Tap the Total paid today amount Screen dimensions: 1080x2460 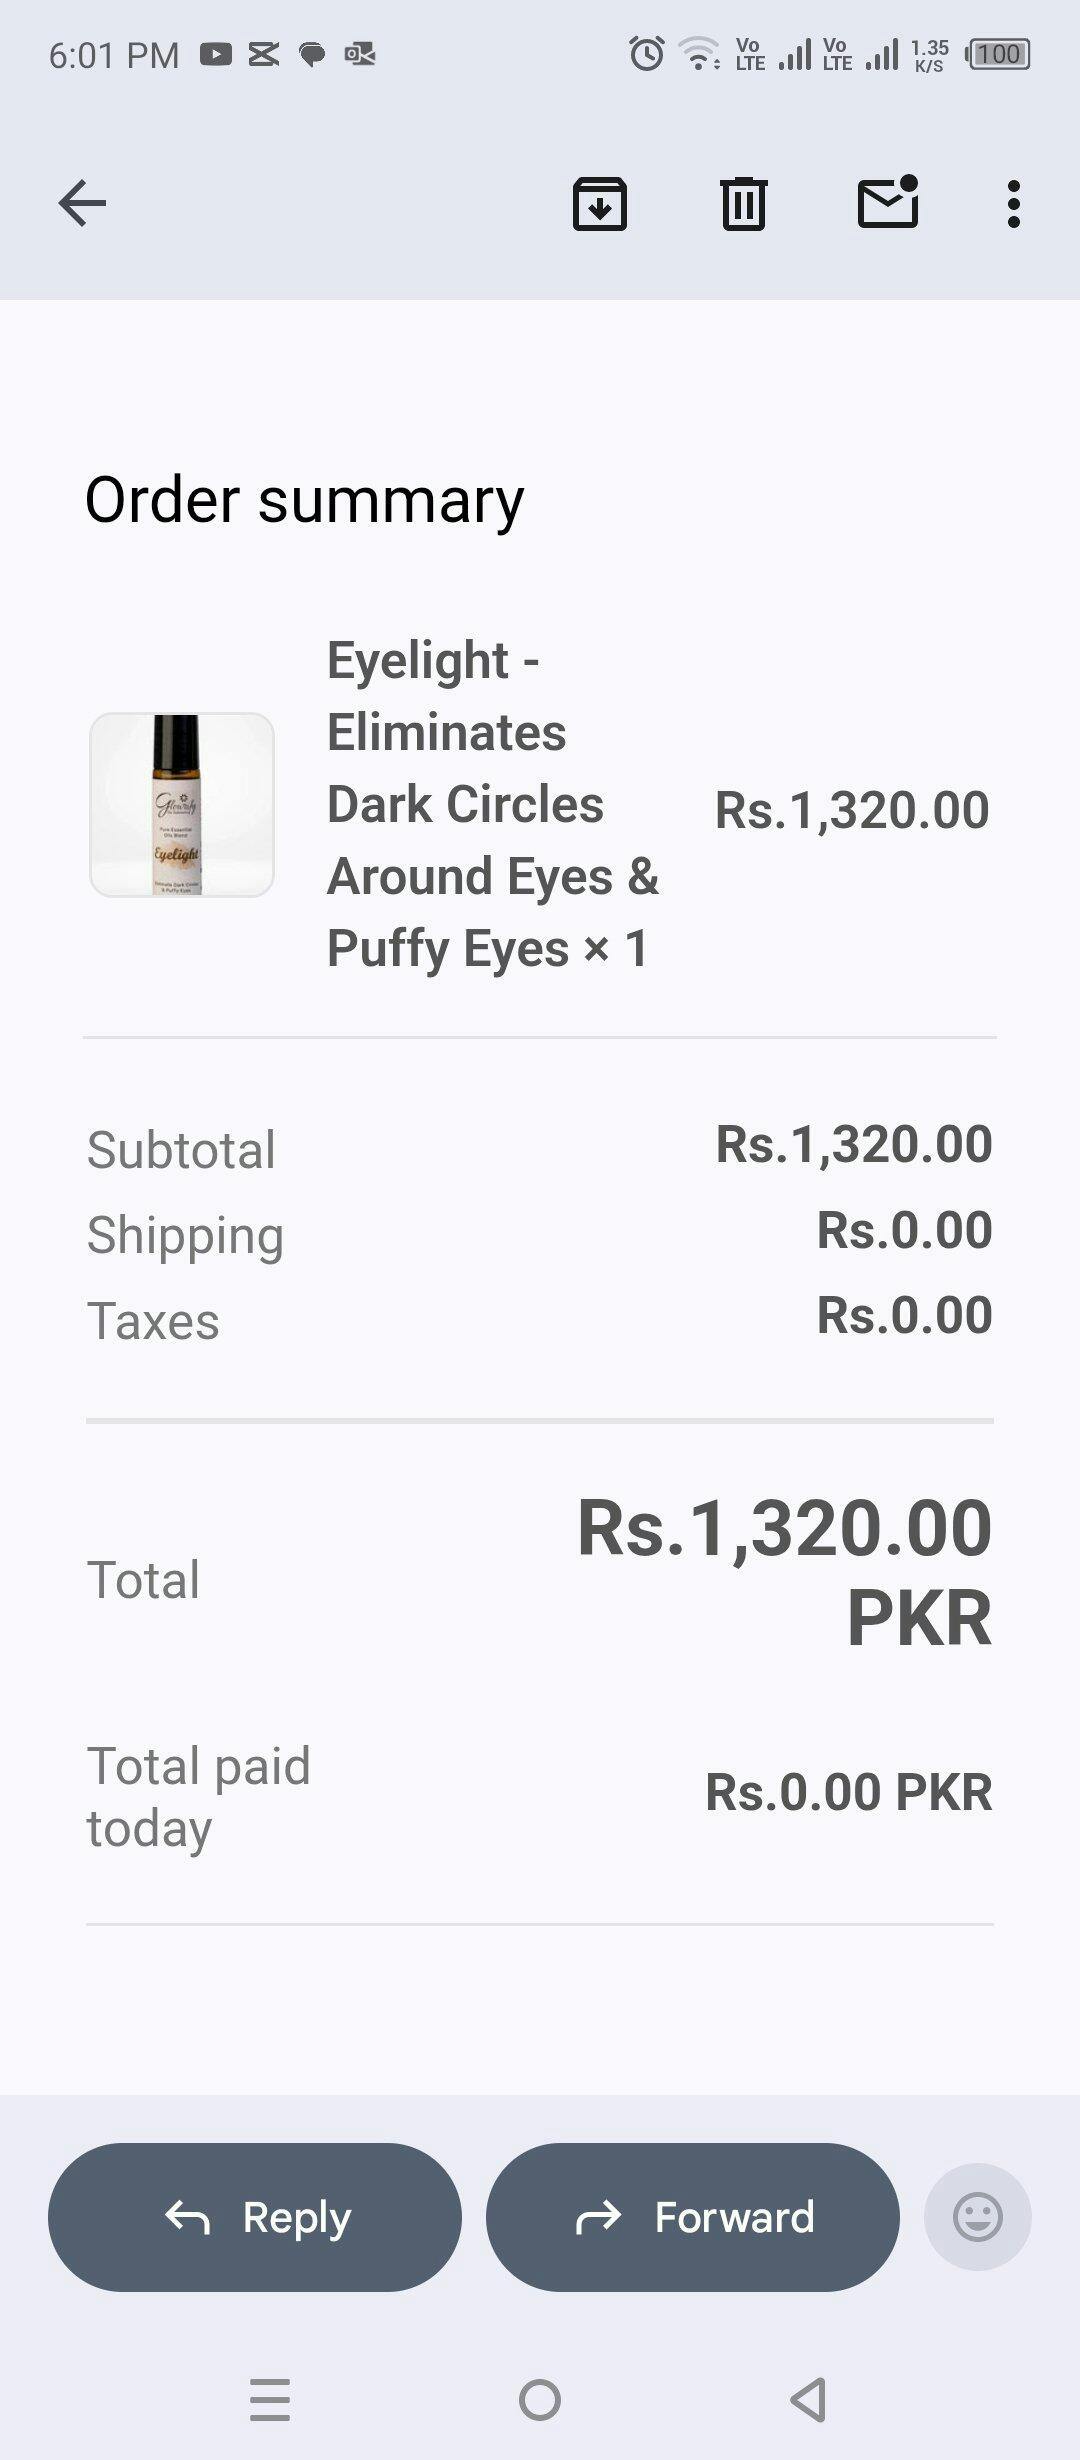click(848, 1792)
